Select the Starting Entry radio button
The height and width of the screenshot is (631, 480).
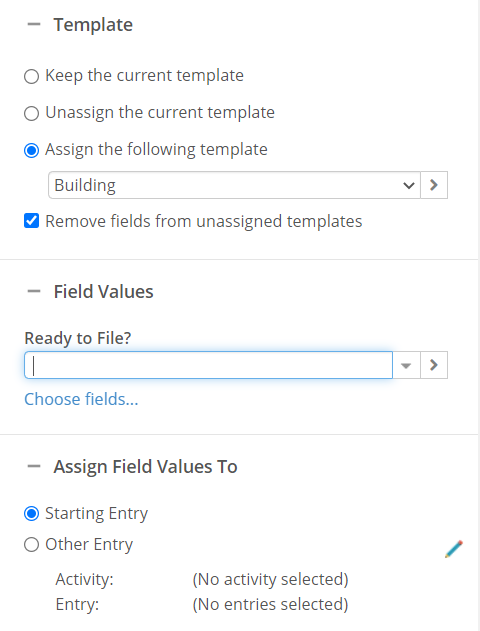click(x=31, y=514)
